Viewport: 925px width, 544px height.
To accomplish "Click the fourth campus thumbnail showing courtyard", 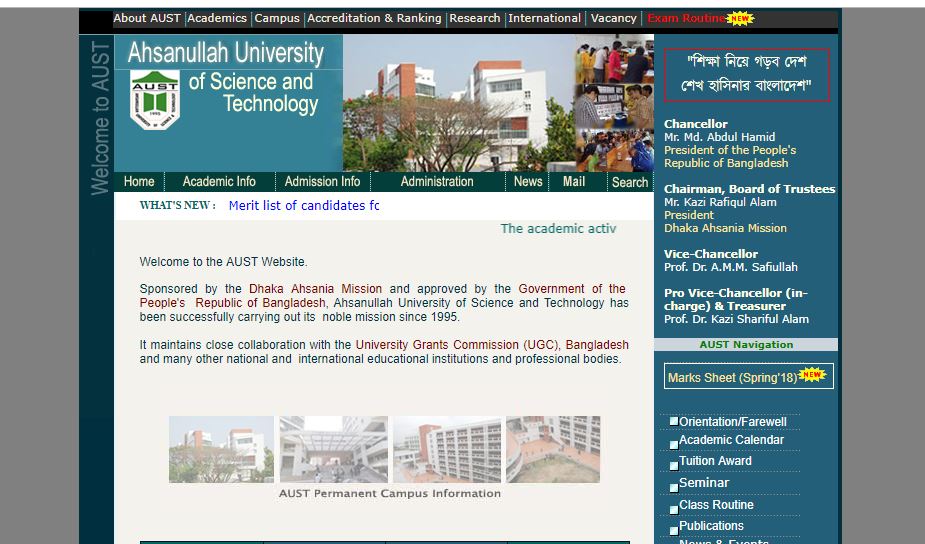I will [553, 450].
